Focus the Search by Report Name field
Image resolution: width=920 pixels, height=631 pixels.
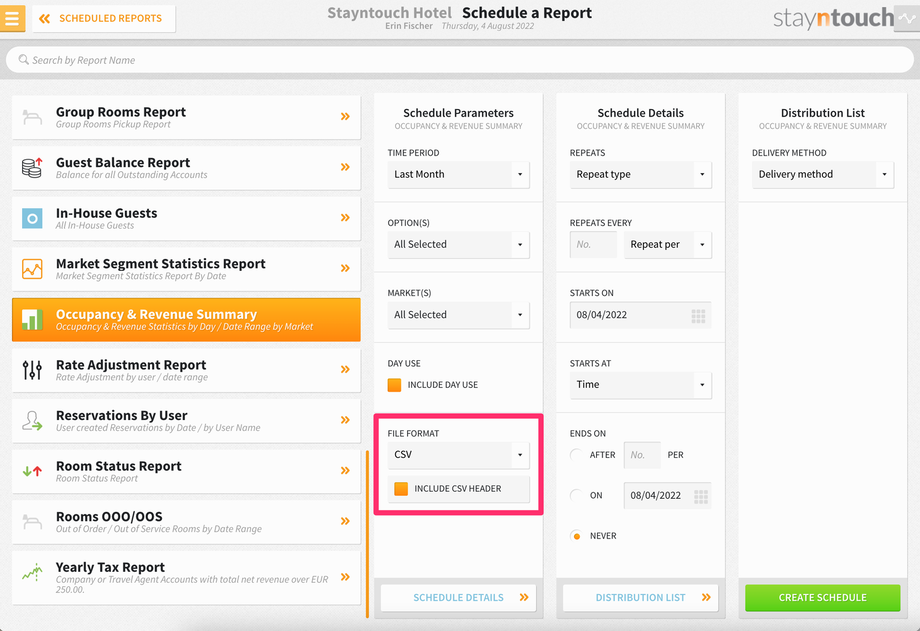coord(460,60)
